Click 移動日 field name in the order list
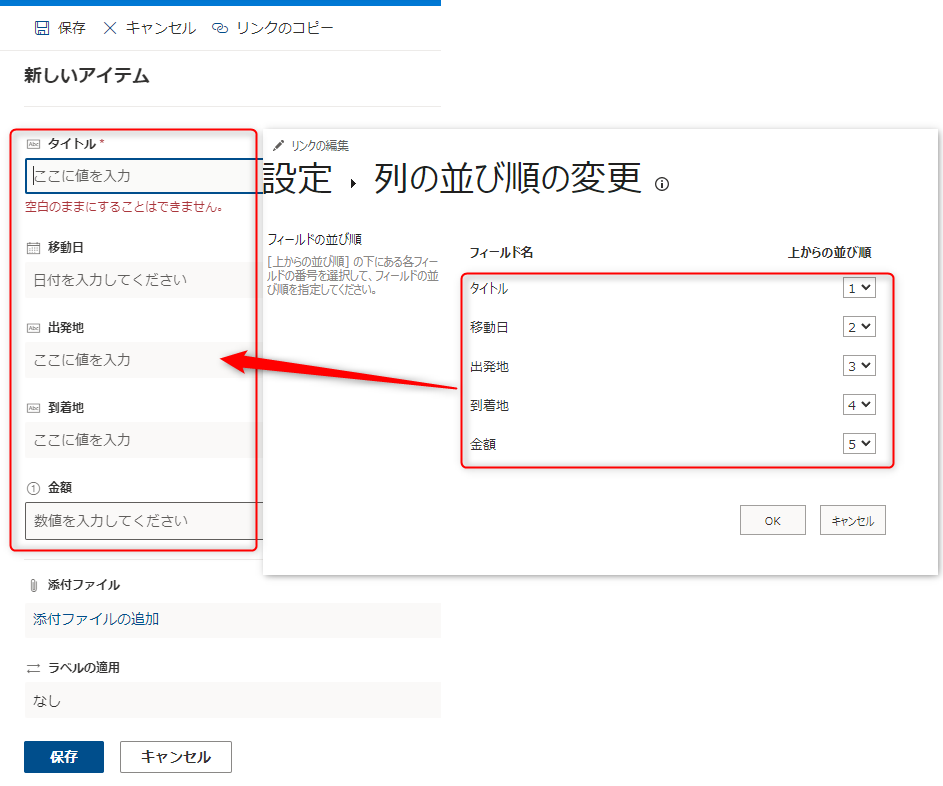This screenshot has height=786, width=943. click(490, 327)
